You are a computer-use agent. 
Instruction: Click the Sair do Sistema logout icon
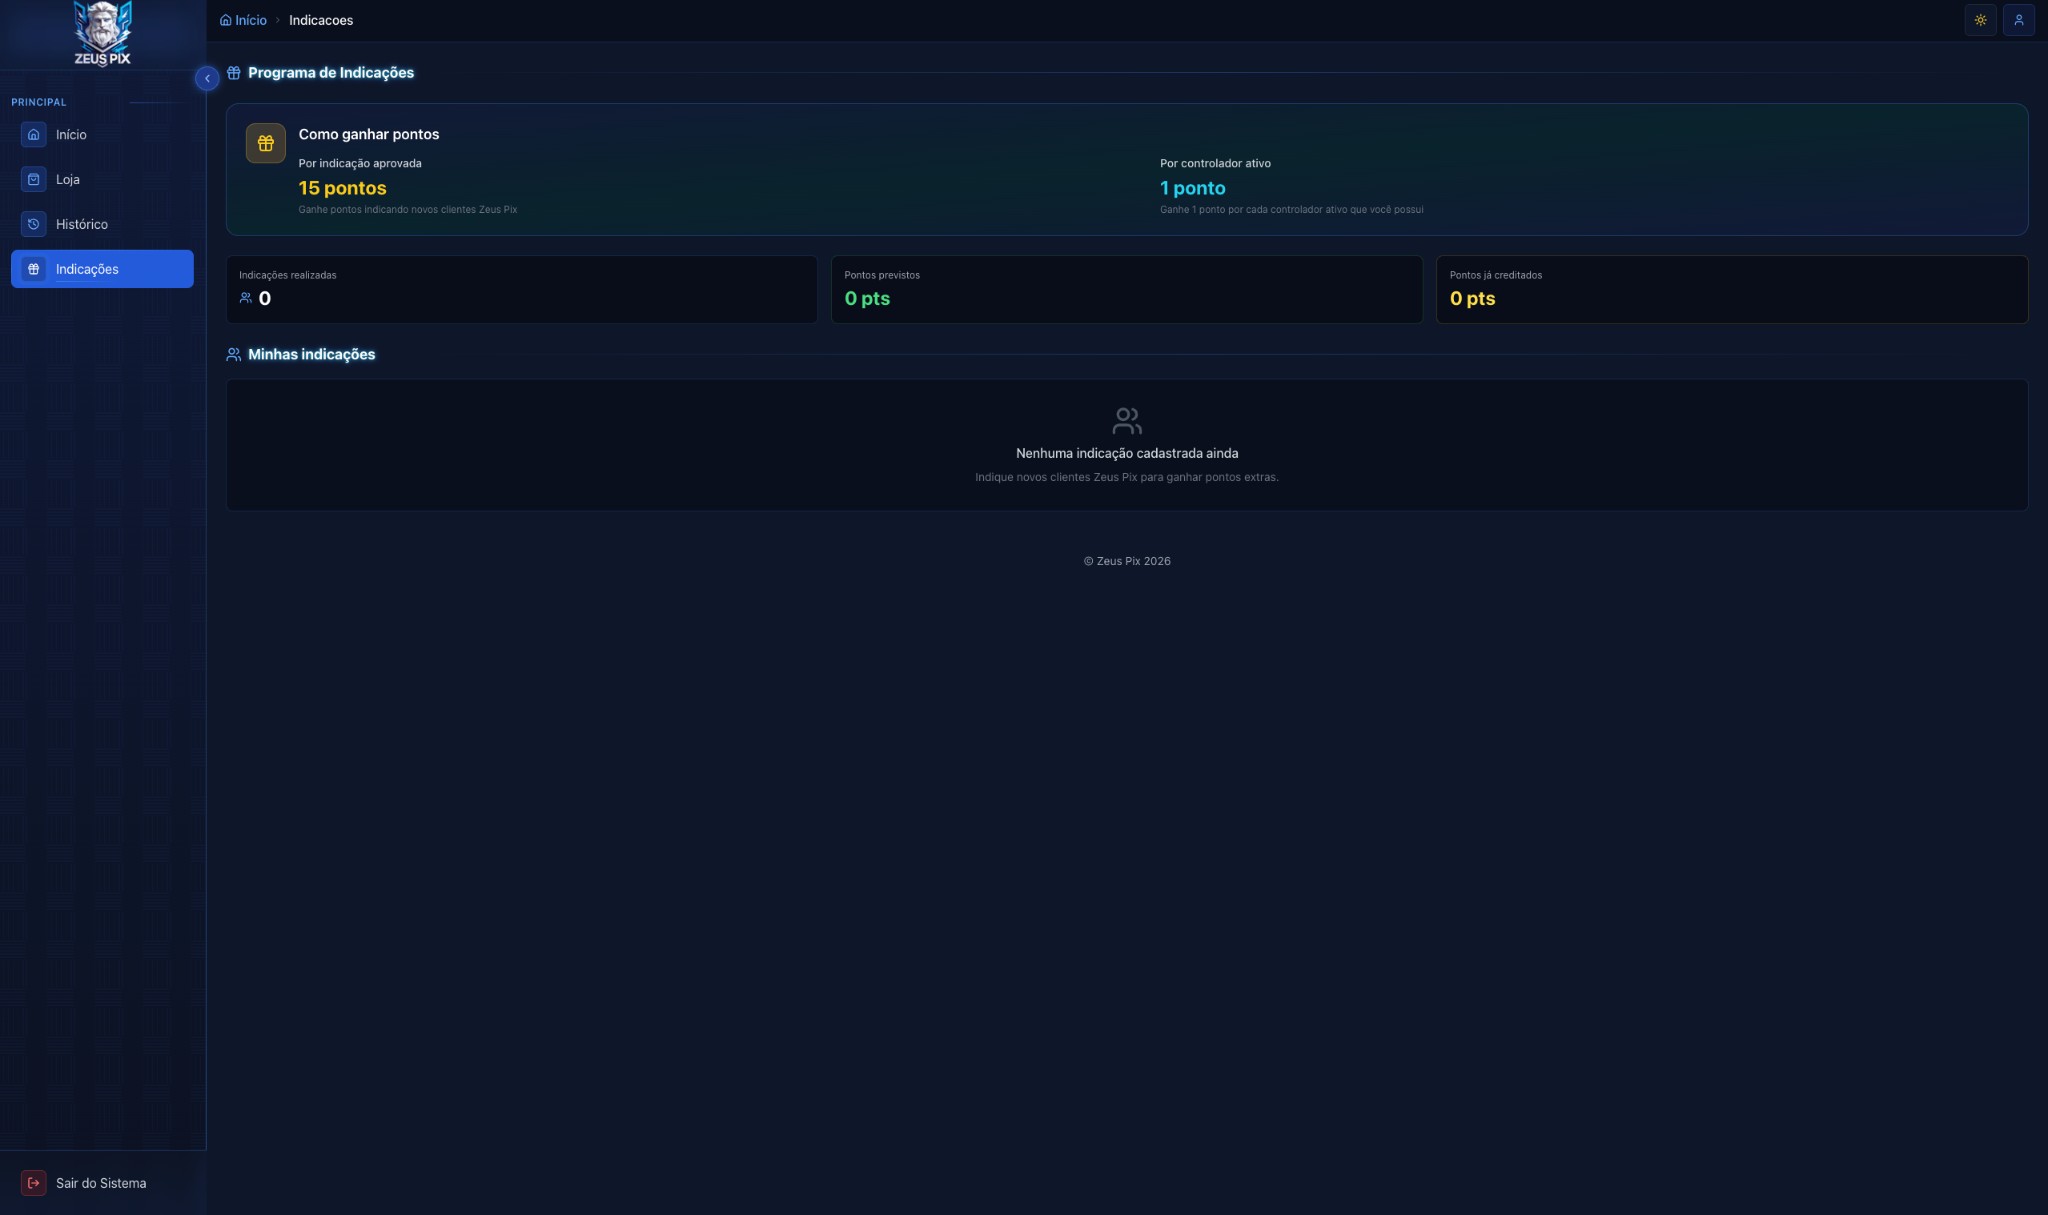[33, 1183]
